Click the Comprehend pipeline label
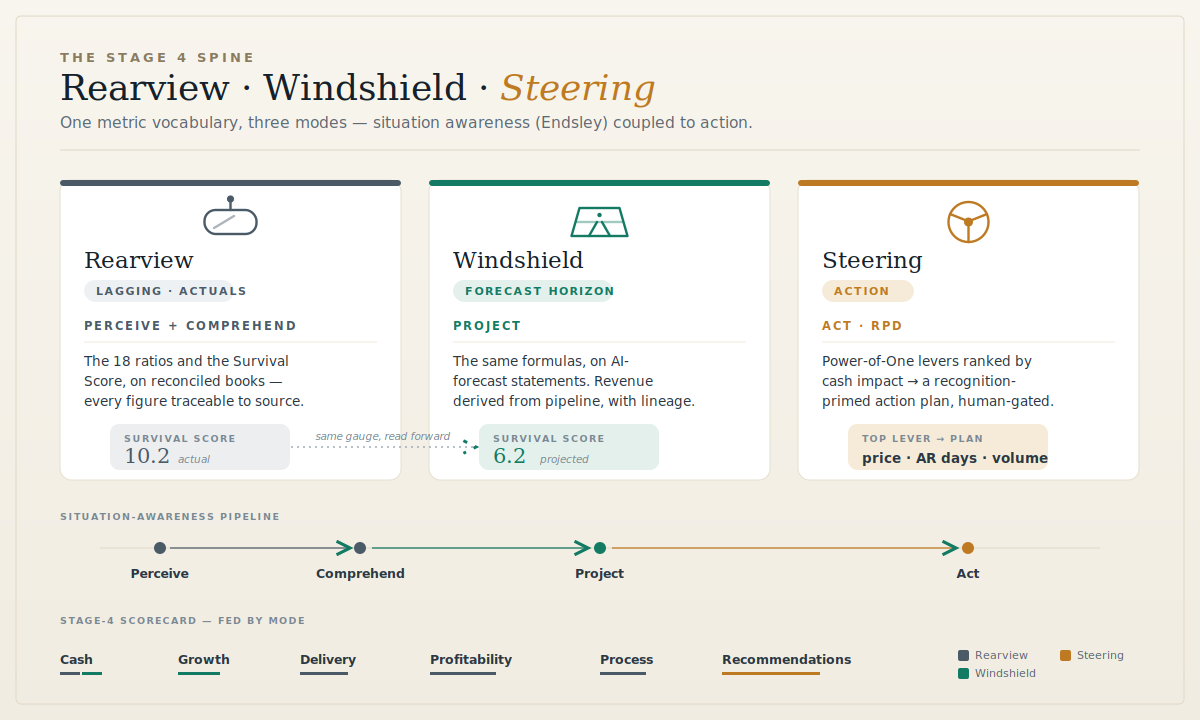1200x720 pixels. coord(360,574)
